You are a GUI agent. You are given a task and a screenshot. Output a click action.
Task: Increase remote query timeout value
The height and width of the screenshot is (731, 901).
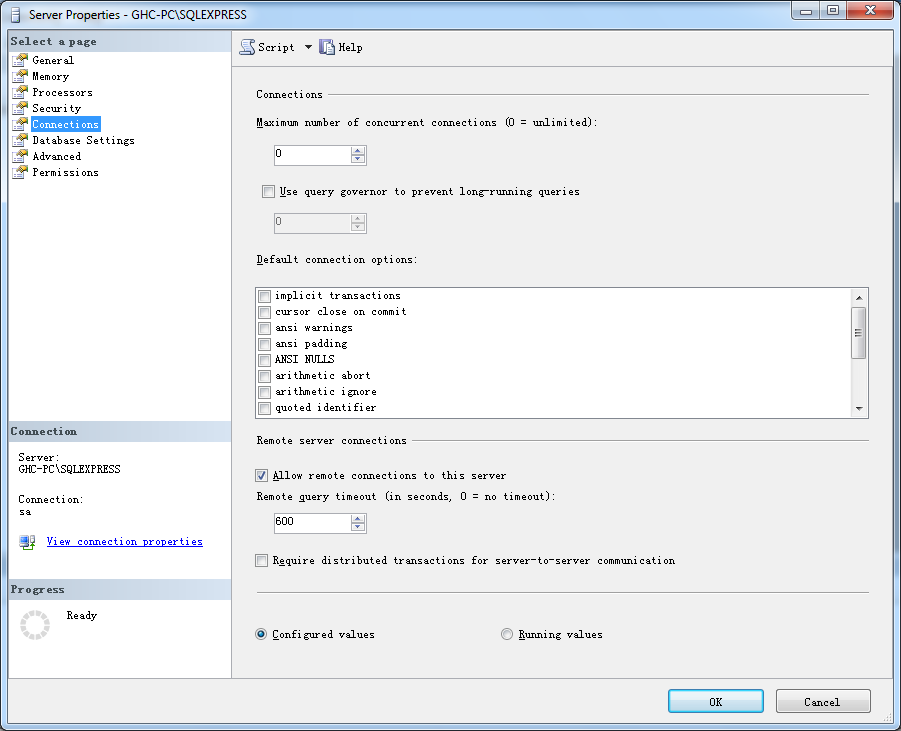pyautogui.click(x=358, y=519)
